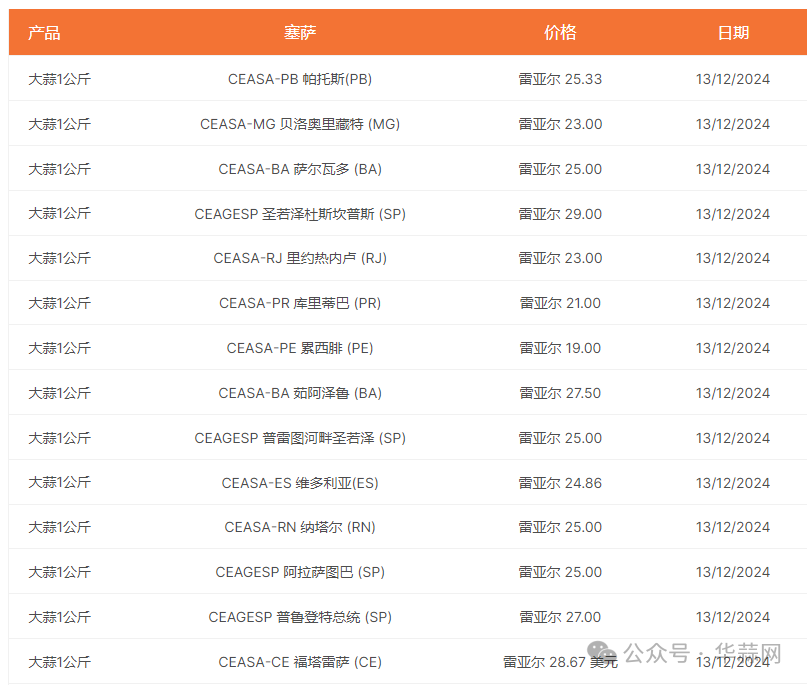Select CEAGESP 普鲁登特总统 (SP) cell
This screenshot has height=685, width=807.
click(300, 617)
